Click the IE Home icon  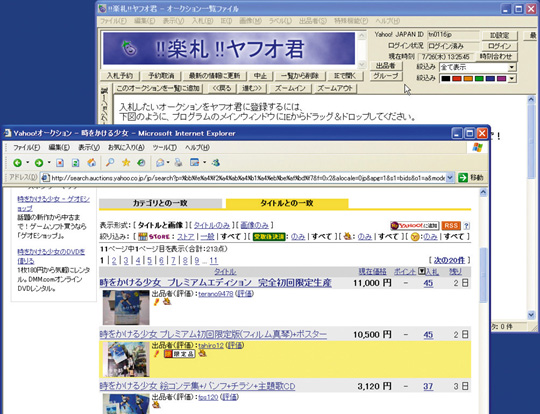coord(92,163)
